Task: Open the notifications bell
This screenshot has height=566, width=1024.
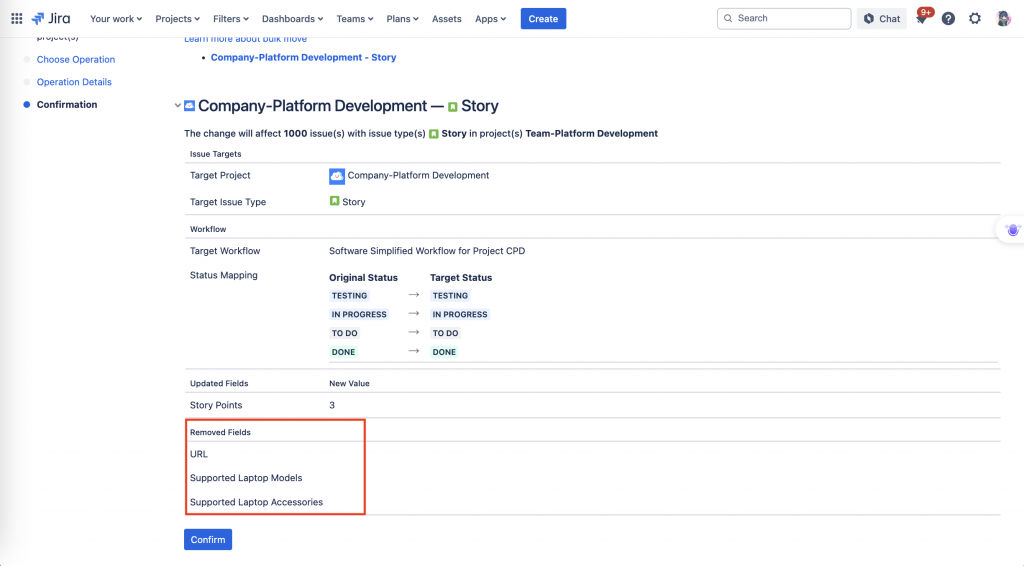Action: [x=921, y=19]
